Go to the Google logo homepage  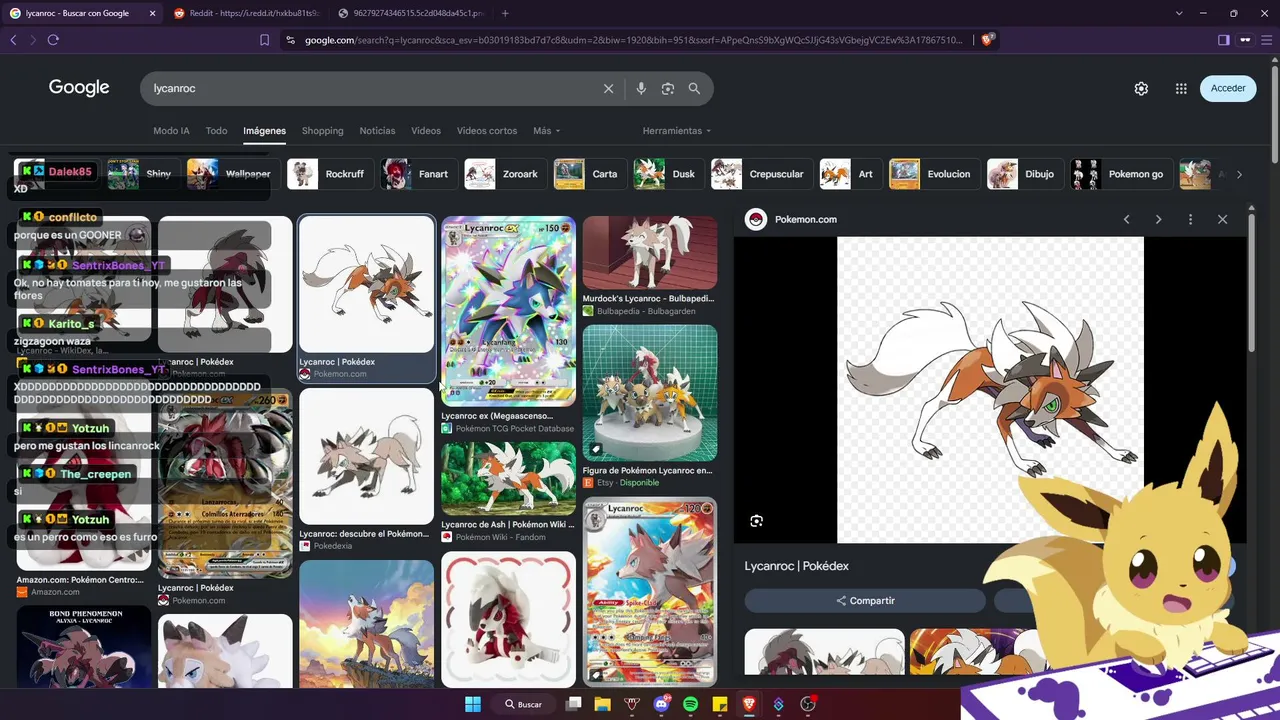[x=79, y=88]
